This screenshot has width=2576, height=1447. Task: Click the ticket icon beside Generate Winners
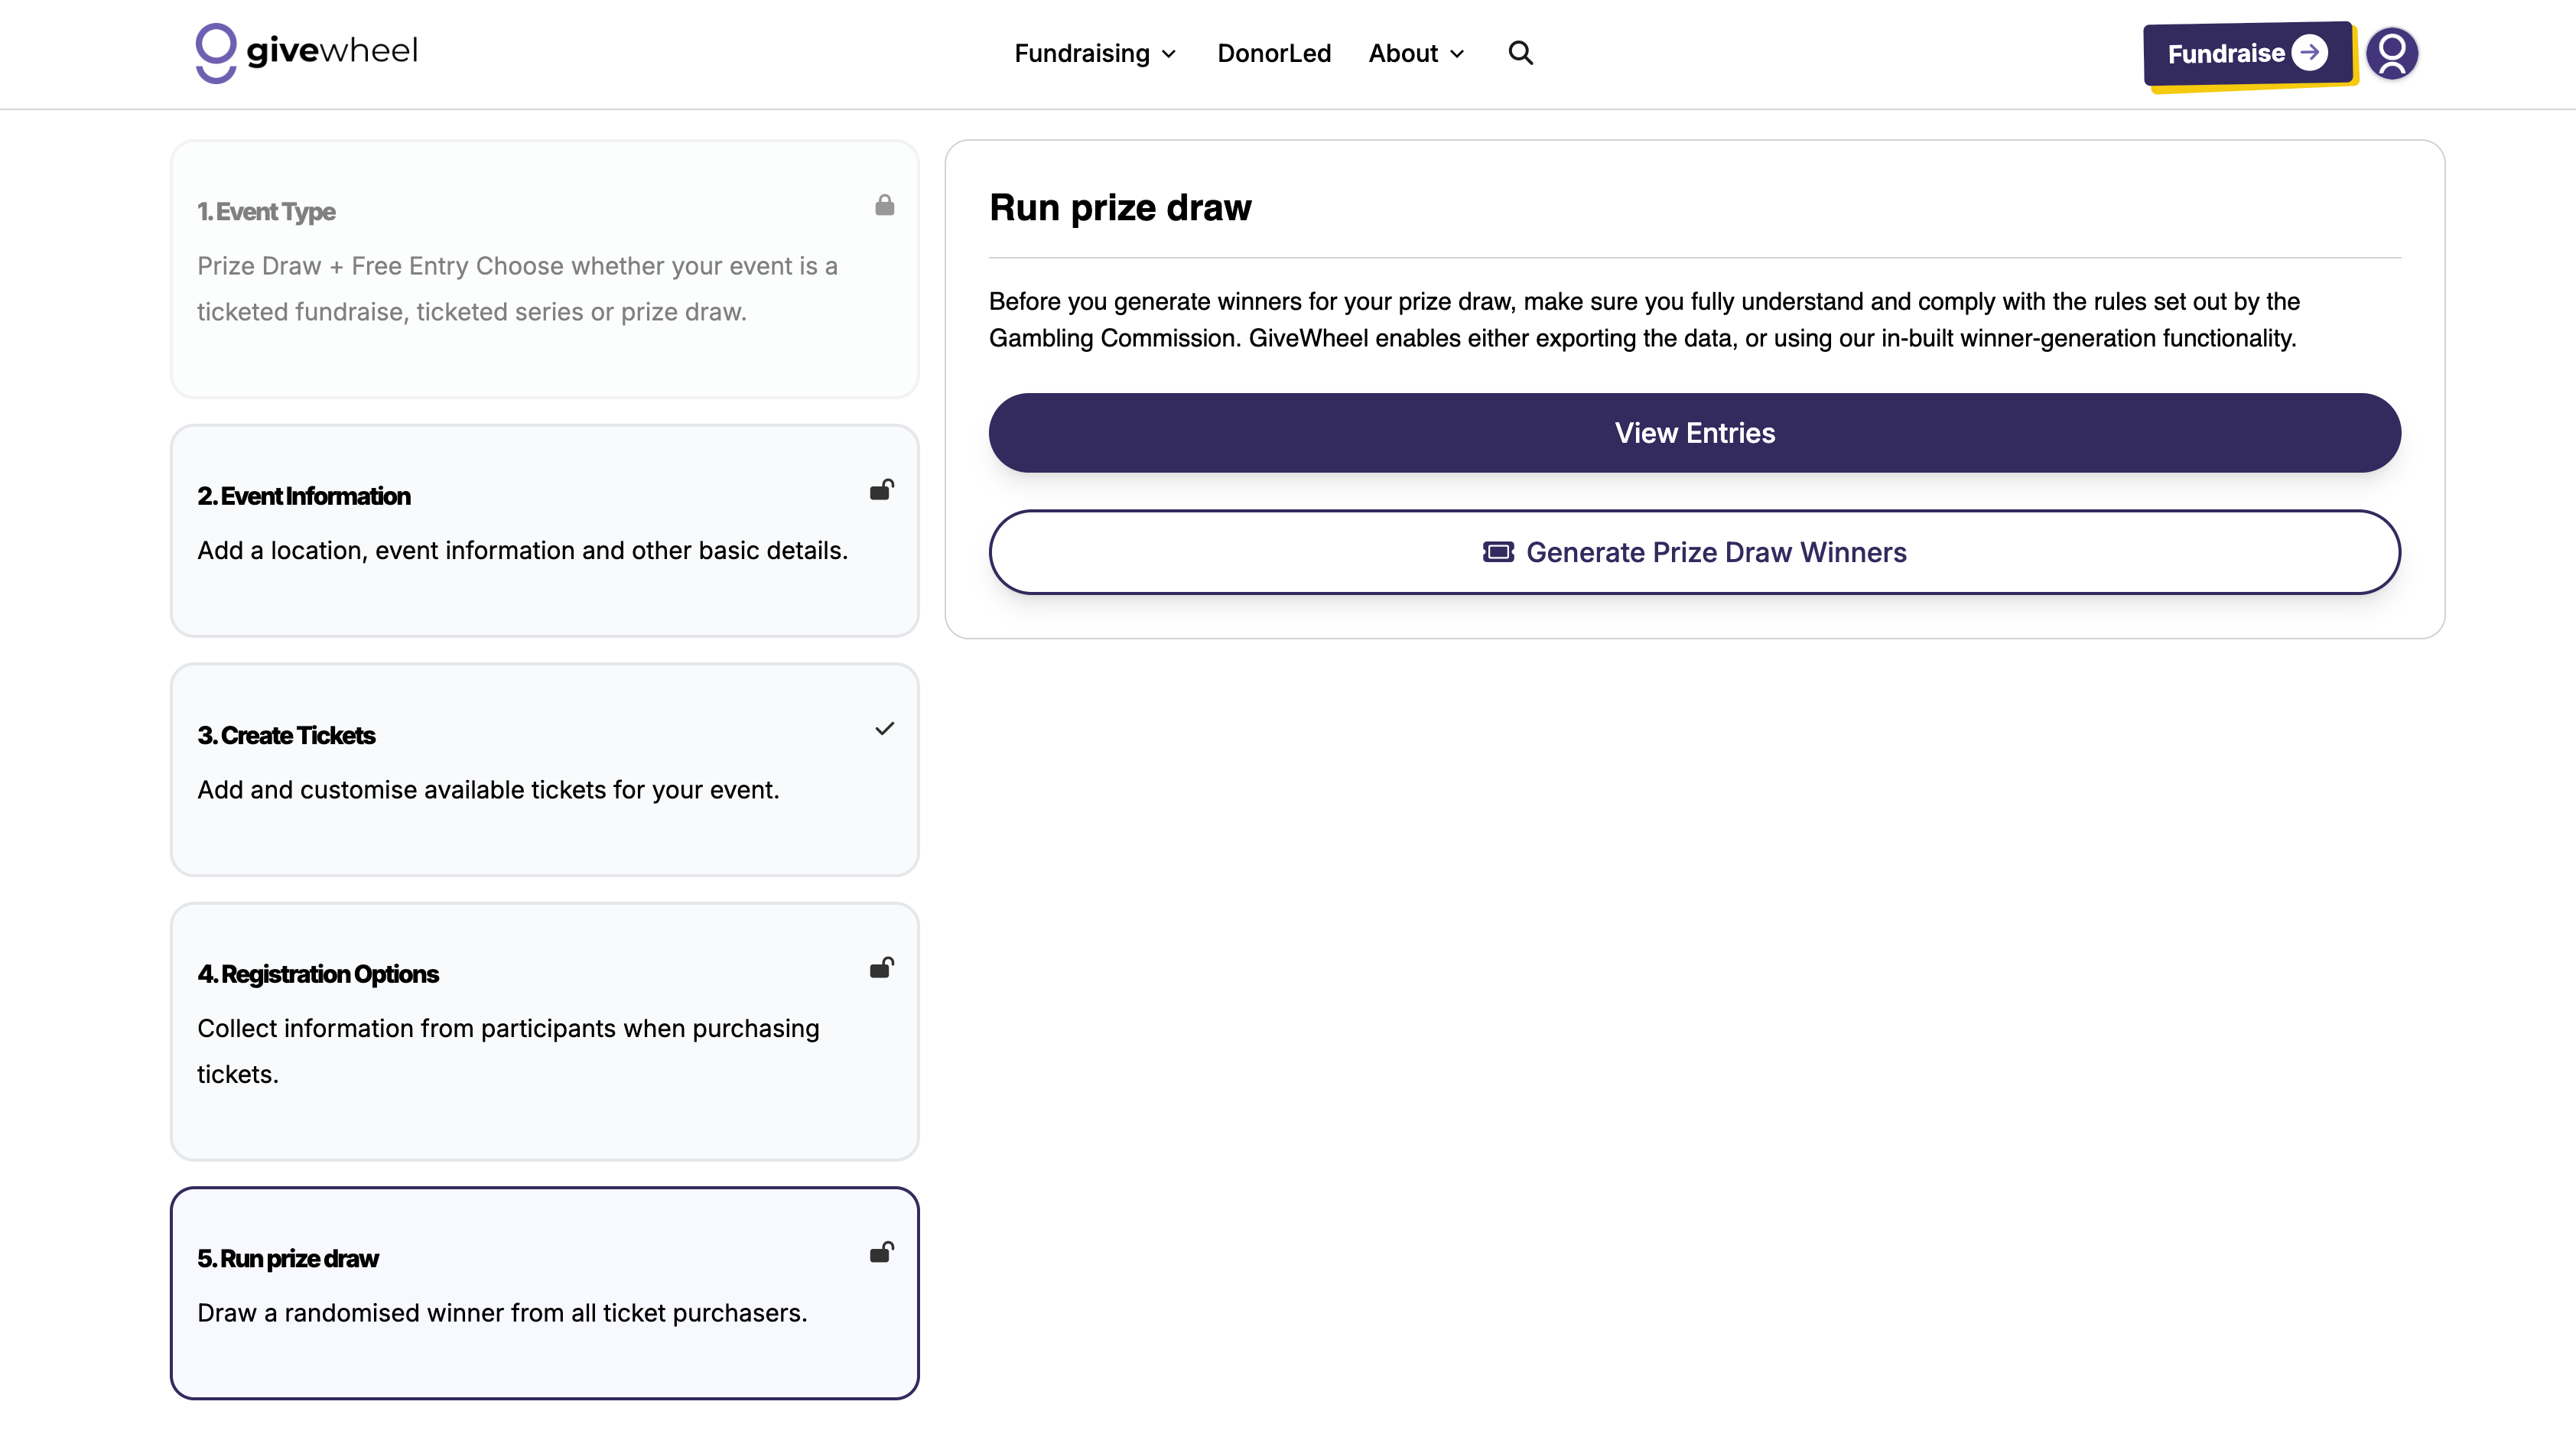point(1497,552)
